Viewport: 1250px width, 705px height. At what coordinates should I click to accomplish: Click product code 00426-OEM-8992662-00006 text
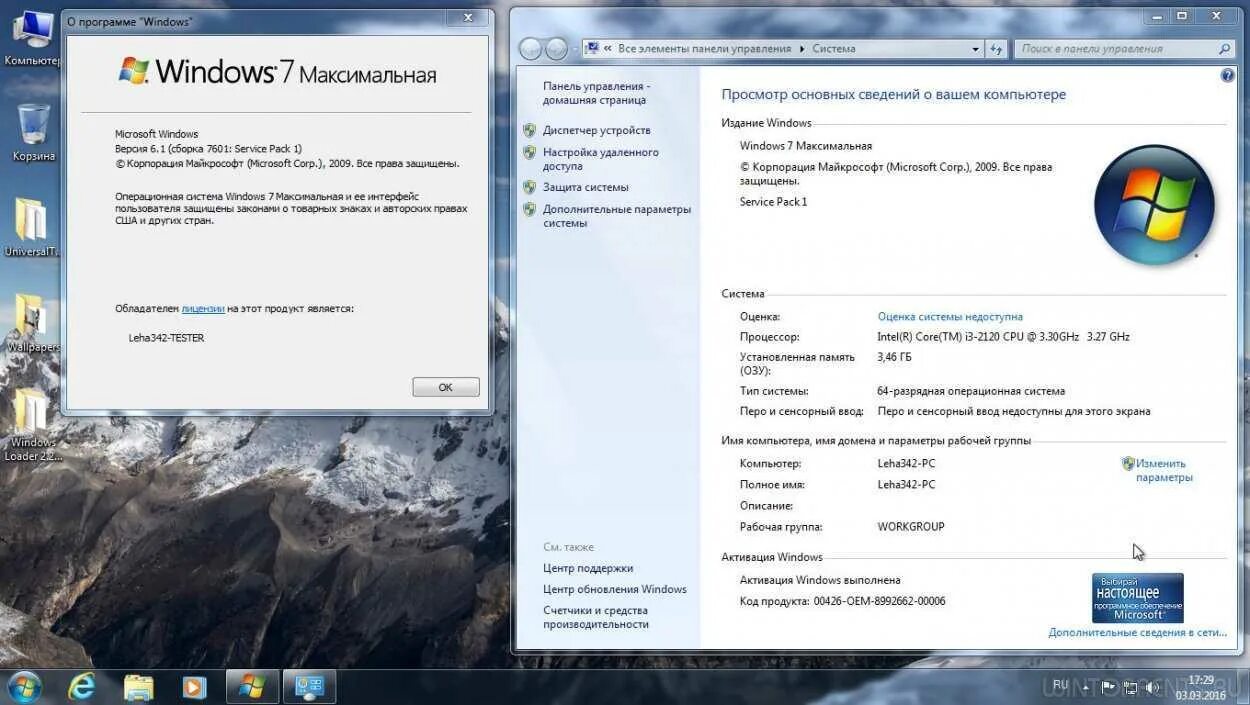(877, 601)
